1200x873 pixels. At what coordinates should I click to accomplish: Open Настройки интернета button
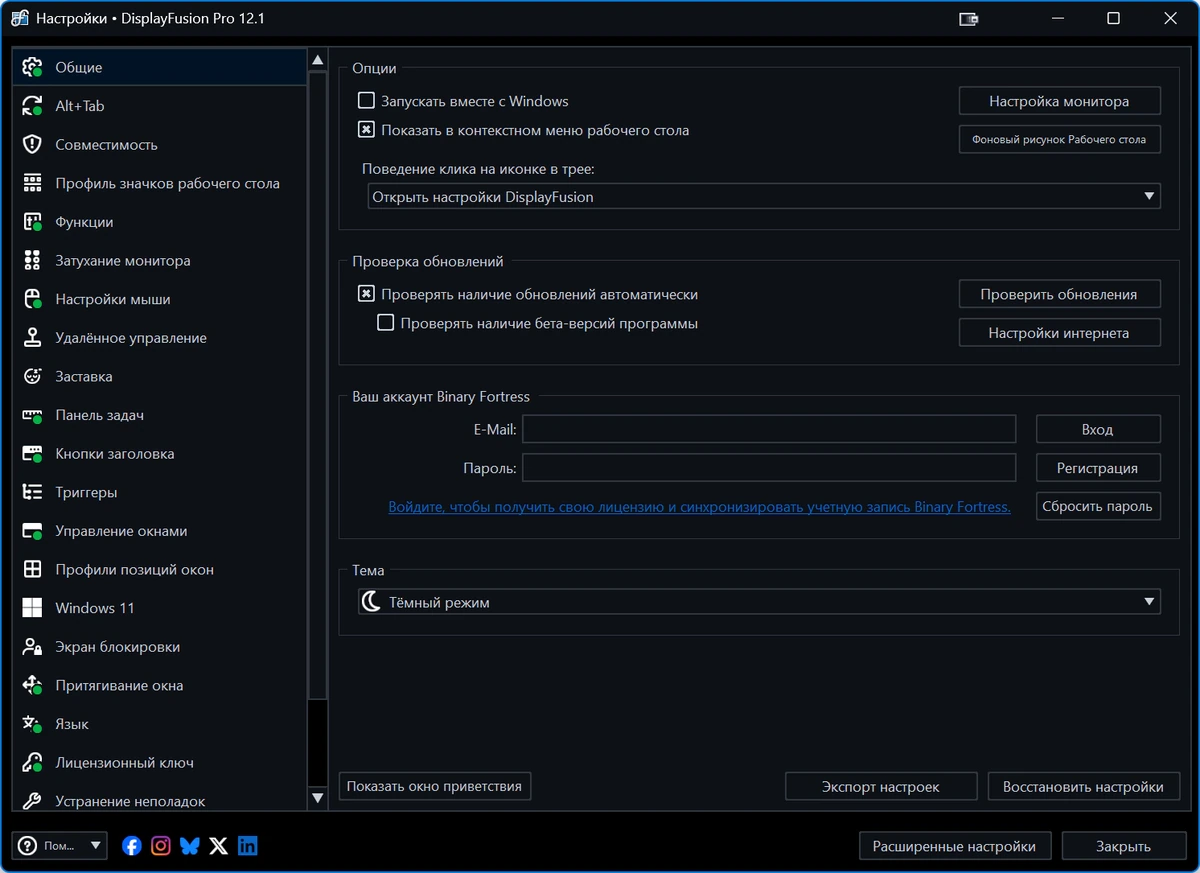click(x=1060, y=333)
